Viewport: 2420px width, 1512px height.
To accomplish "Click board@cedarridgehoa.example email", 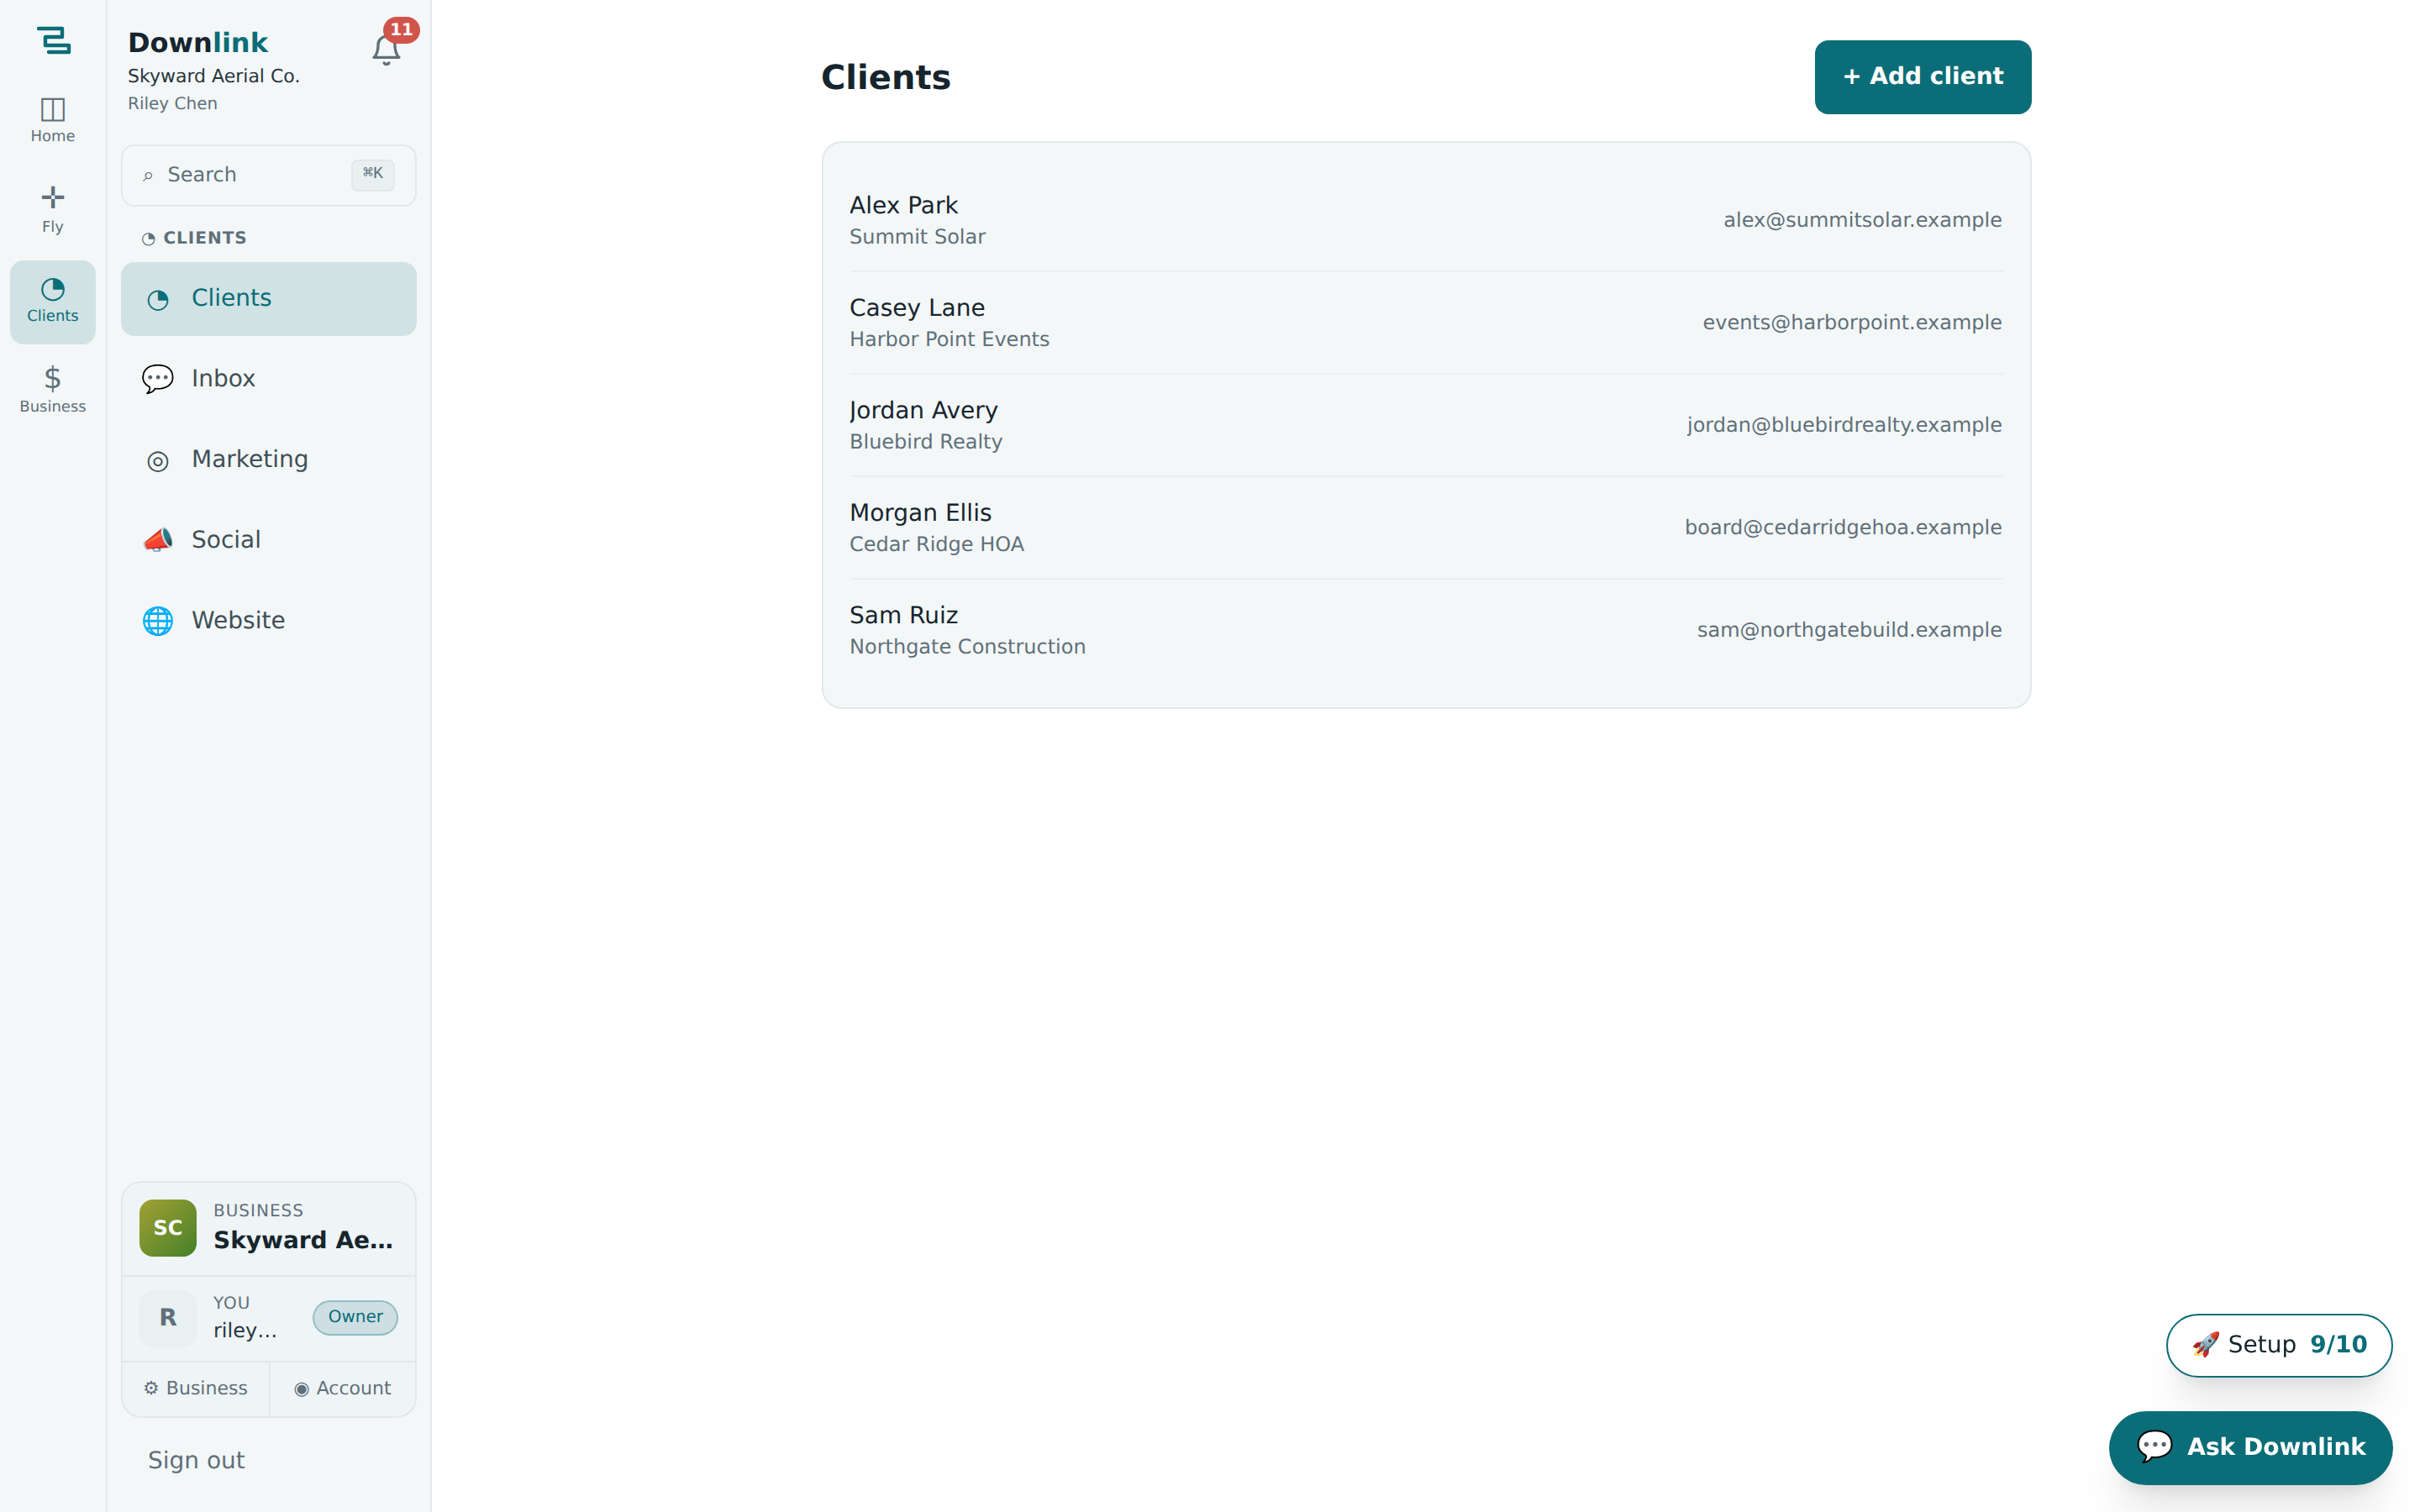I will point(1843,528).
